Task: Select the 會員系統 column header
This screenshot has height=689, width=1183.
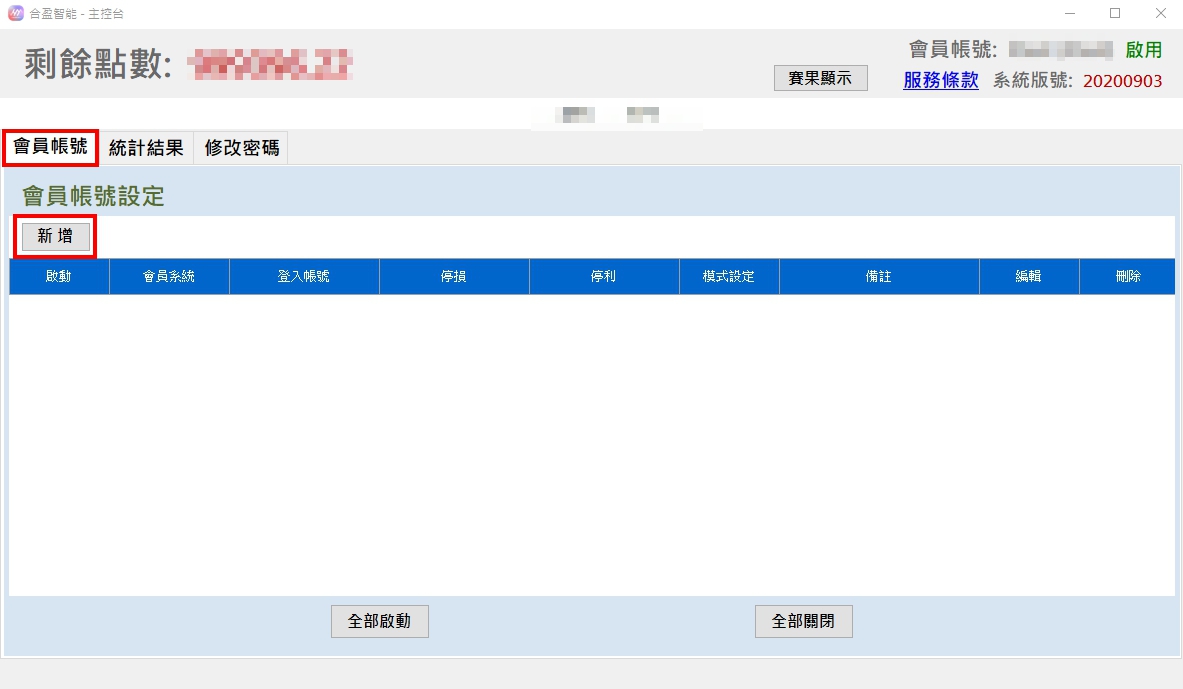Action: (169, 277)
